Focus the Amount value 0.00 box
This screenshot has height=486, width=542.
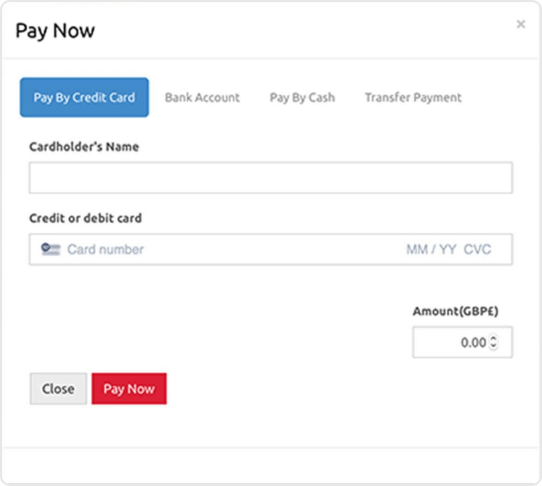pos(462,342)
